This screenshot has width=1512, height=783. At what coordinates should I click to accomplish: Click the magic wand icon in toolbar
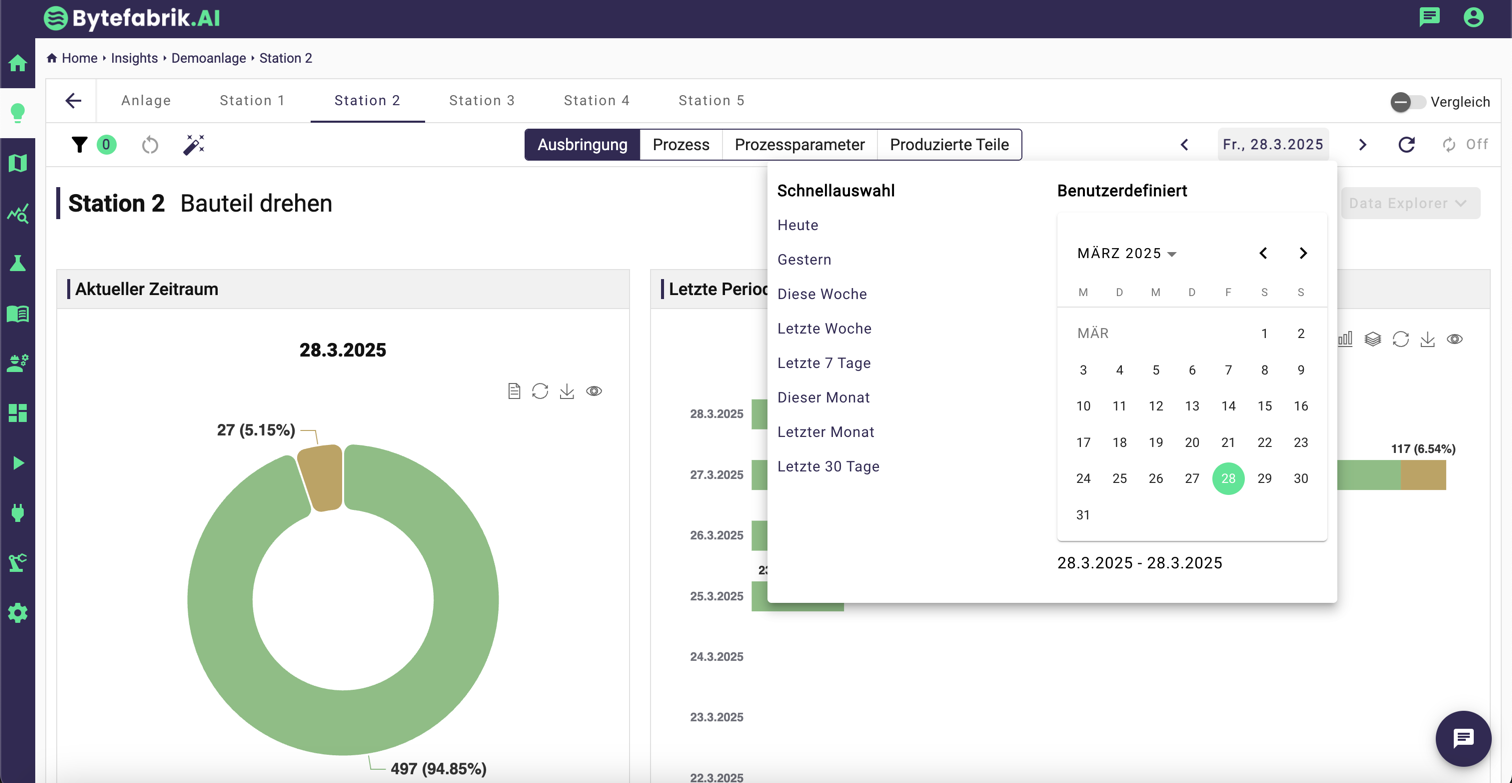194,145
